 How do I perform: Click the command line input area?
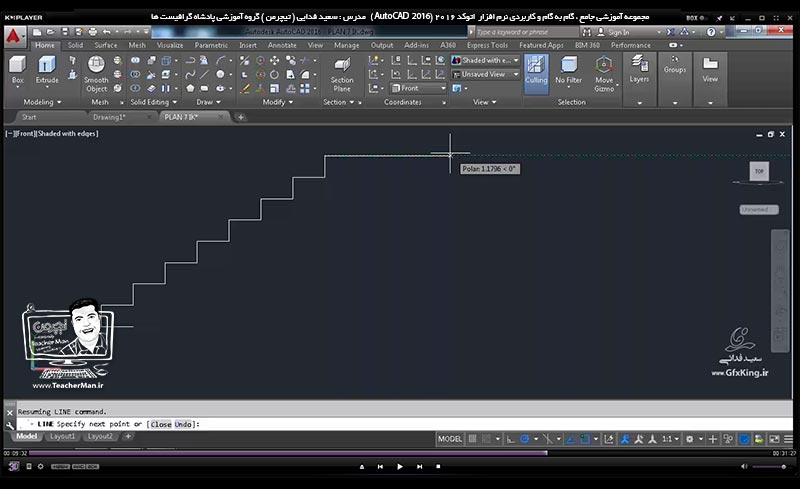click(x=403, y=424)
